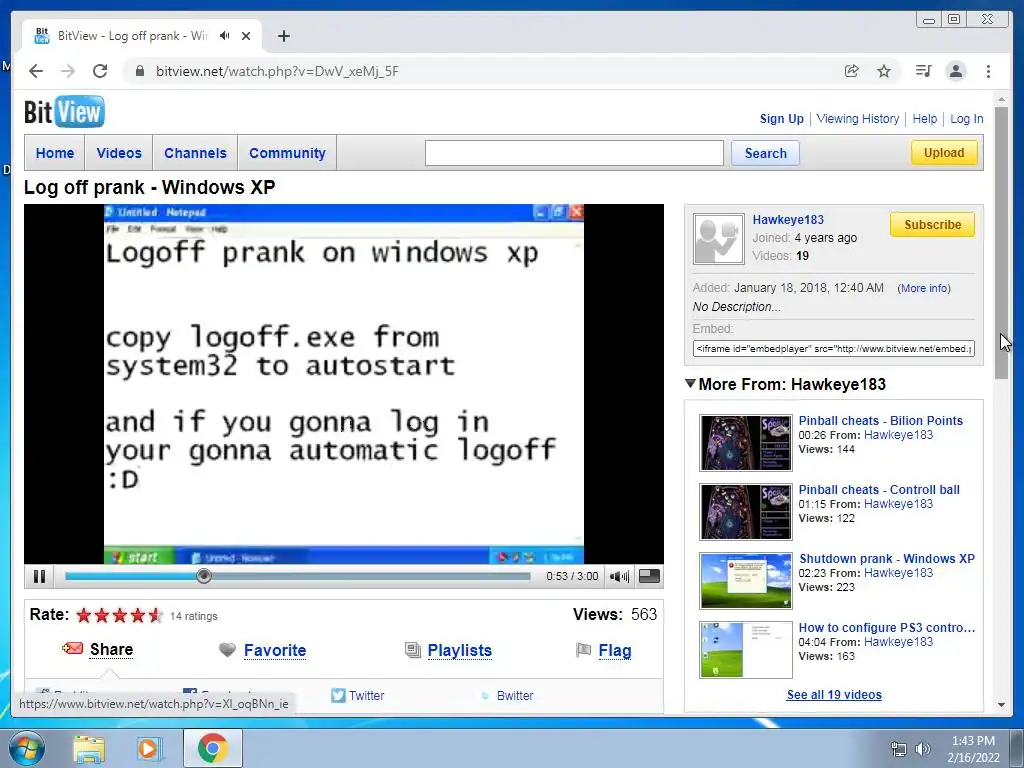Image resolution: width=1024 pixels, height=768 pixels.
Task: Add the video to Favorite
Action: pos(275,650)
